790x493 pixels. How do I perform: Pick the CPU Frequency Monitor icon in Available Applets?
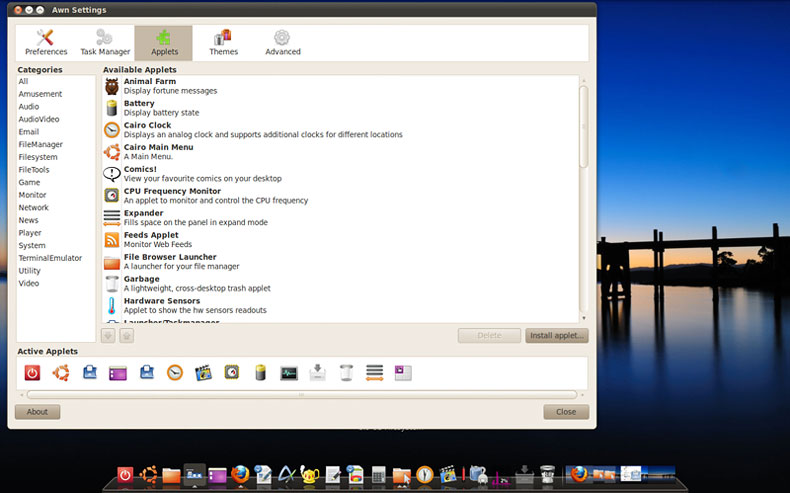(x=112, y=195)
